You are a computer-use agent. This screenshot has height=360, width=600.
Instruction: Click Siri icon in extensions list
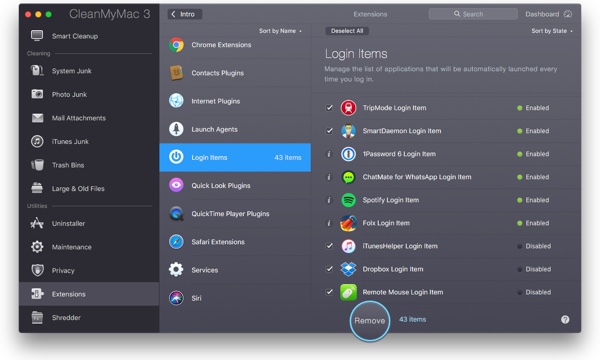coord(176,298)
